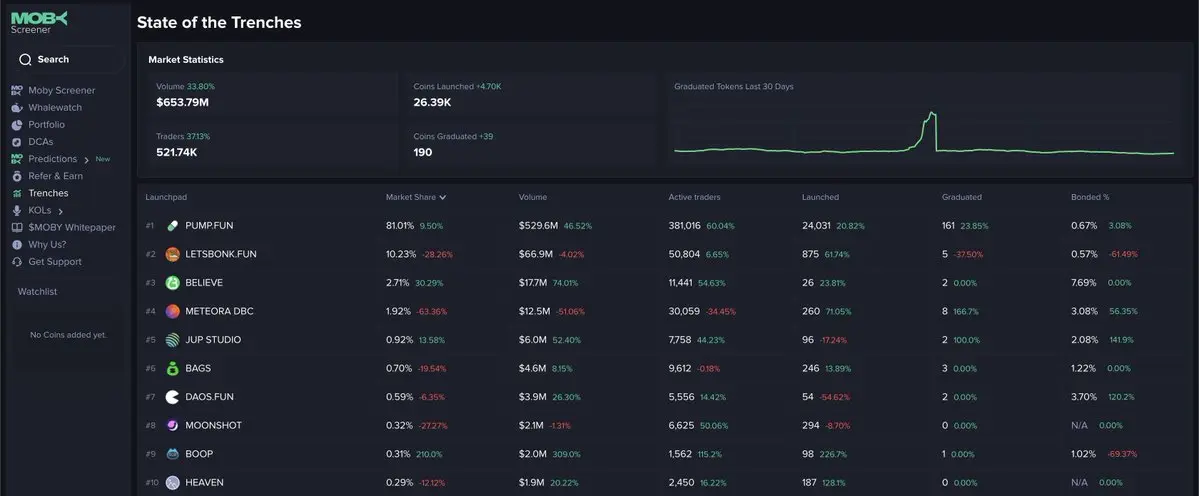Click the Moby Screener sidebar icon
The image size is (1199, 496).
point(17,90)
